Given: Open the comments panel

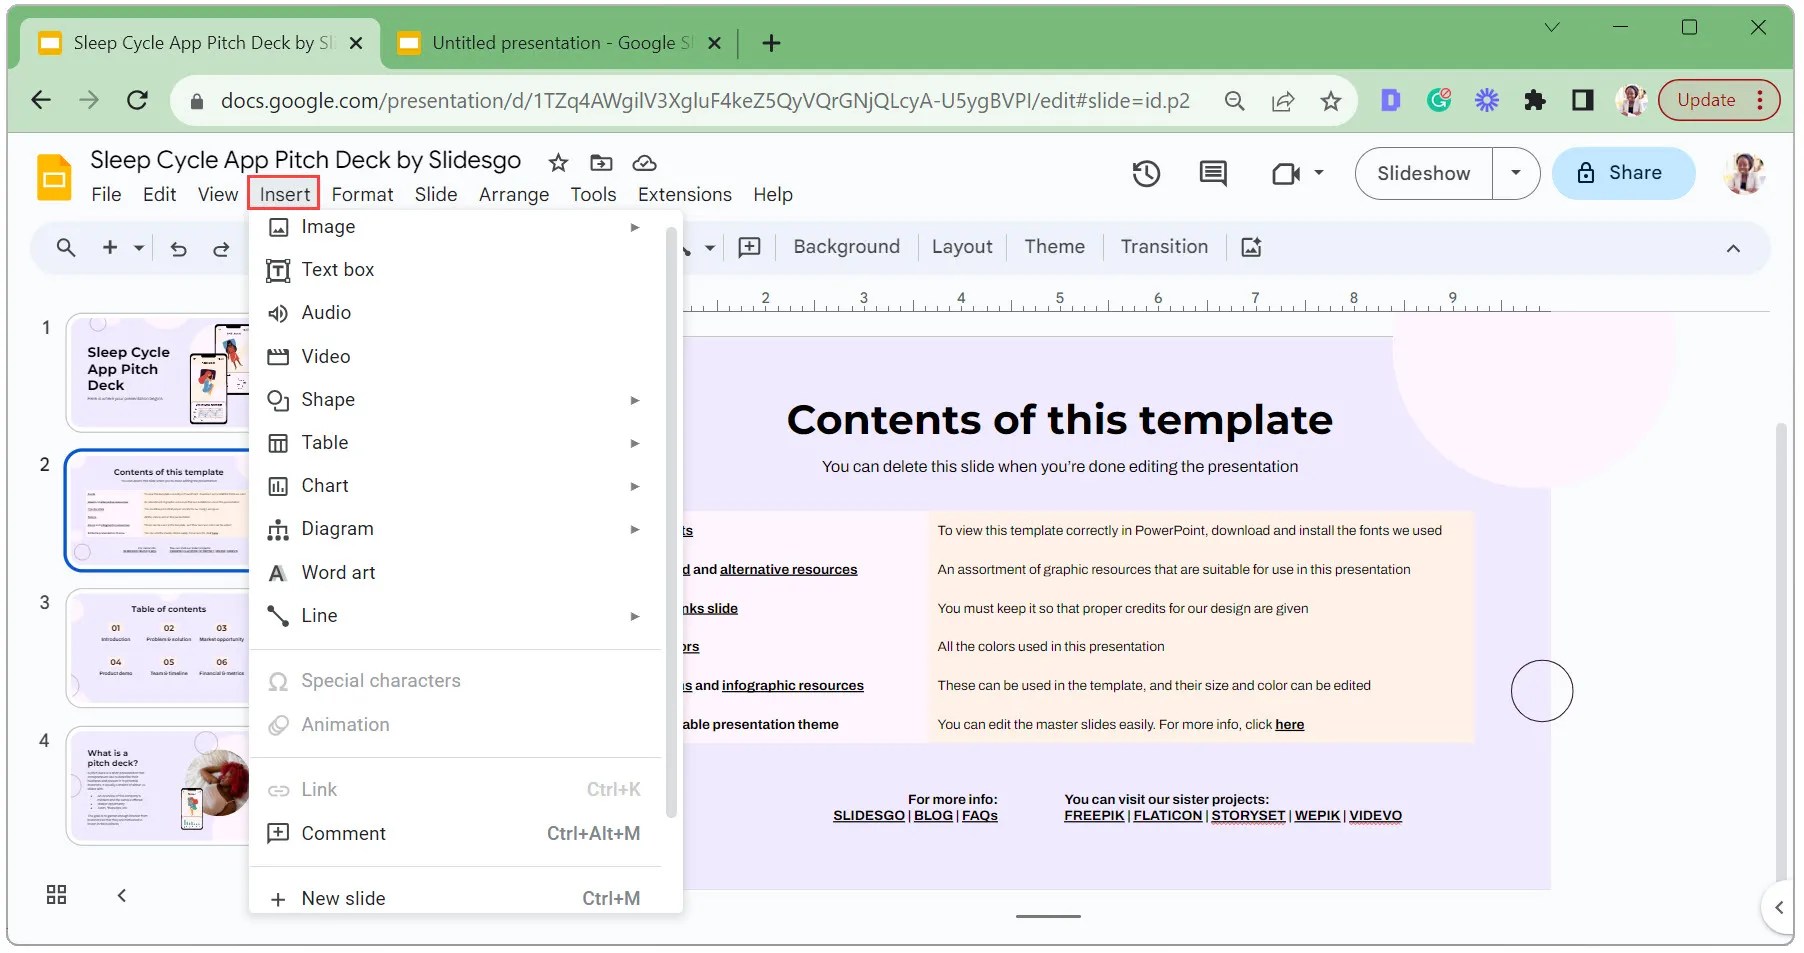Looking at the screenshot, I should pyautogui.click(x=1212, y=173).
